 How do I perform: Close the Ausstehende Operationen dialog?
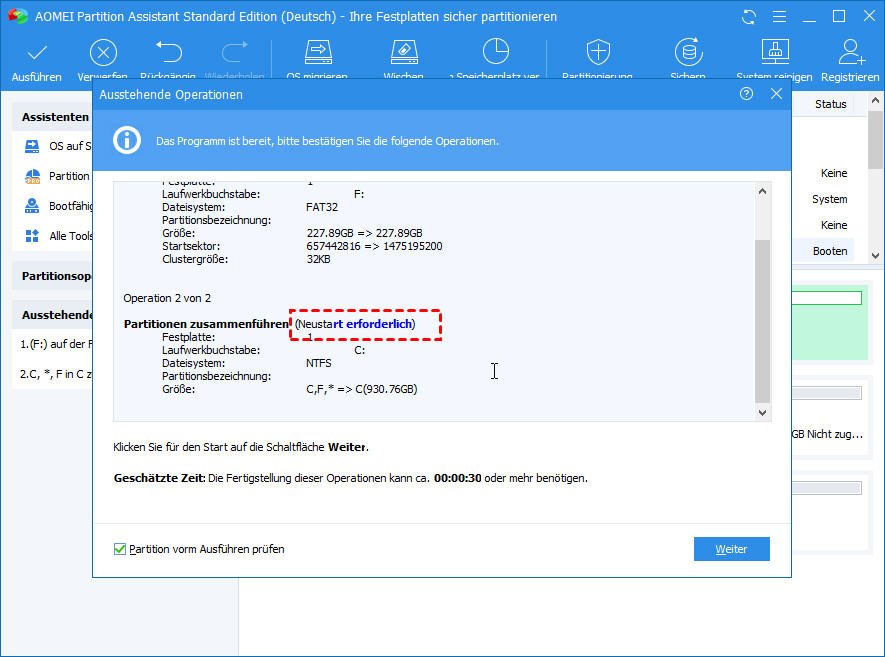[x=777, y=94]
